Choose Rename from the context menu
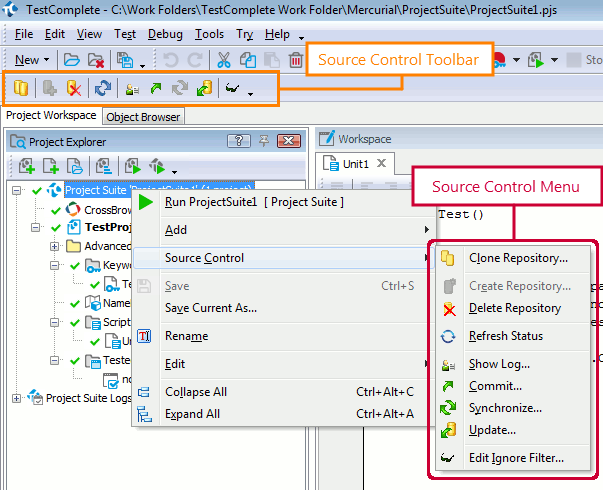 (283, 336)
